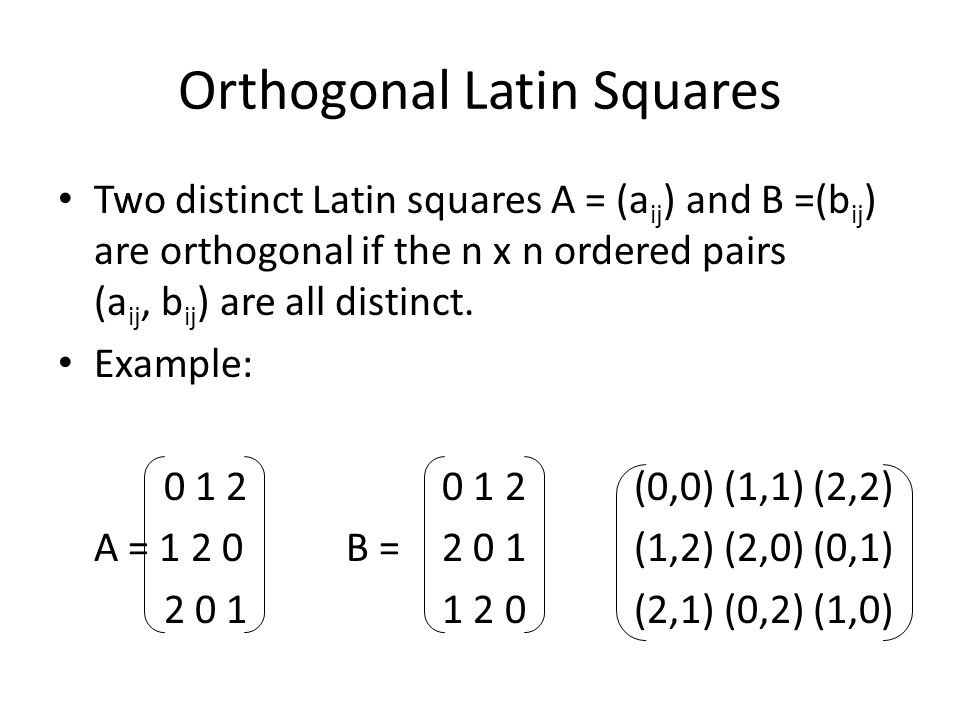Select the second bullet point marker
960x720 pixels.
tap(66, 362)
